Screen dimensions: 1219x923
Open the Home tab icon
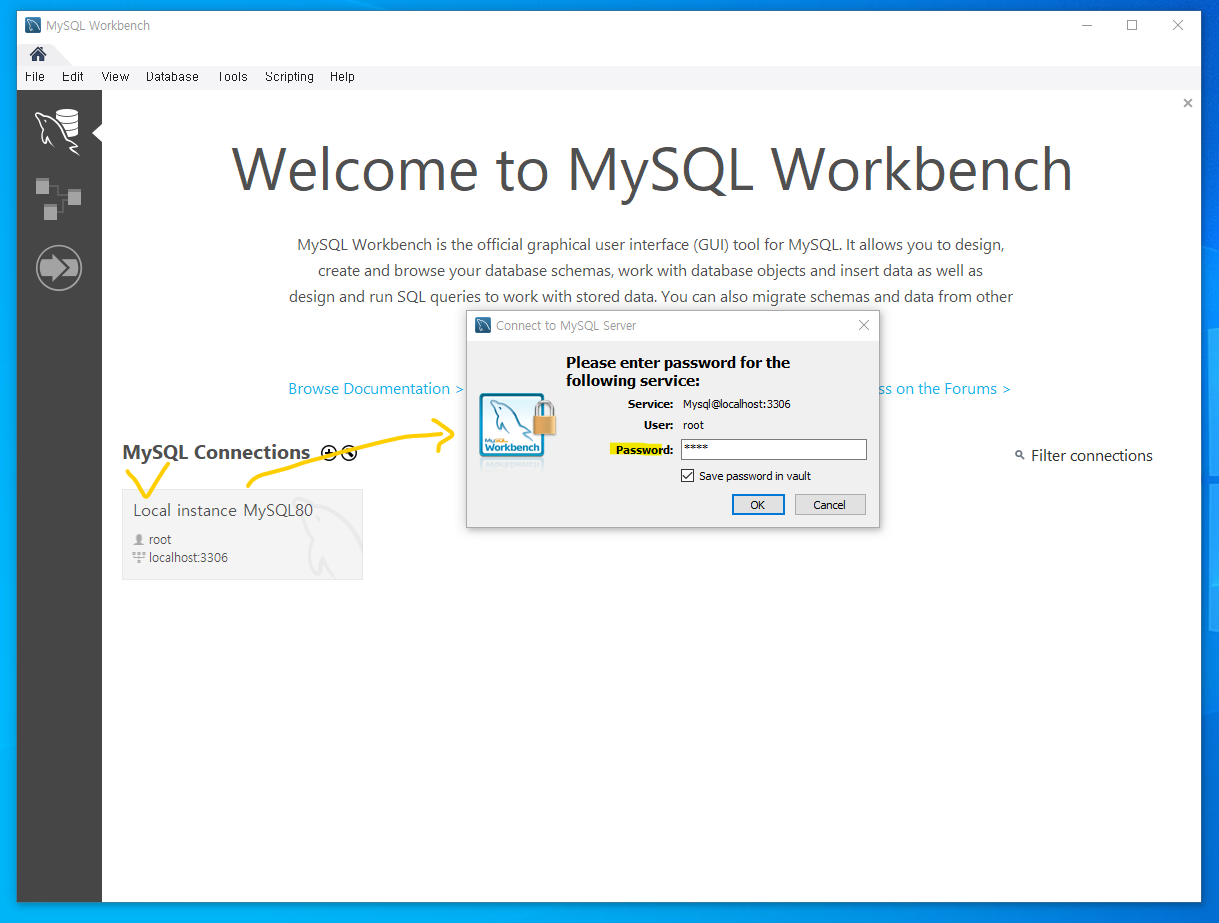point(38,54)
